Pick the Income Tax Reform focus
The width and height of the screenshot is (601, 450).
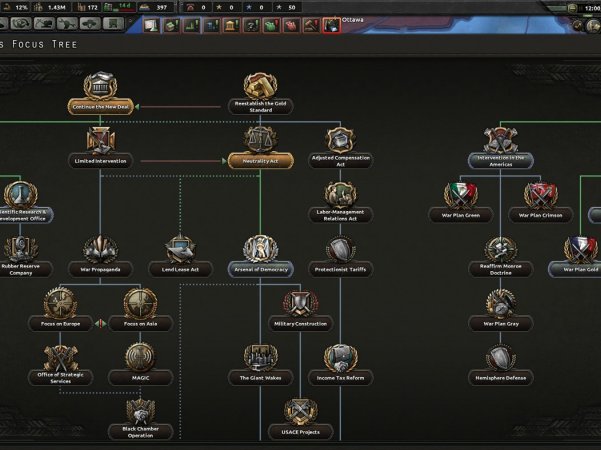(x=340, y=378)
